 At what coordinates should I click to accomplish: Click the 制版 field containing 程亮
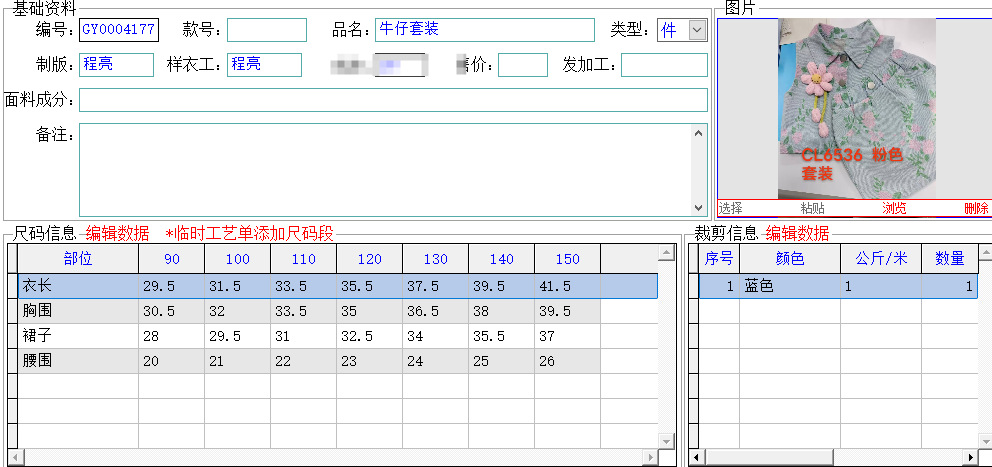116,65
